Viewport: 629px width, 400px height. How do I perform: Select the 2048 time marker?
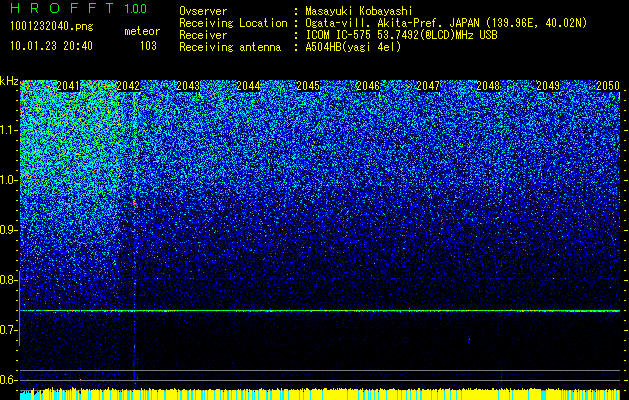[x=488, y=86]
